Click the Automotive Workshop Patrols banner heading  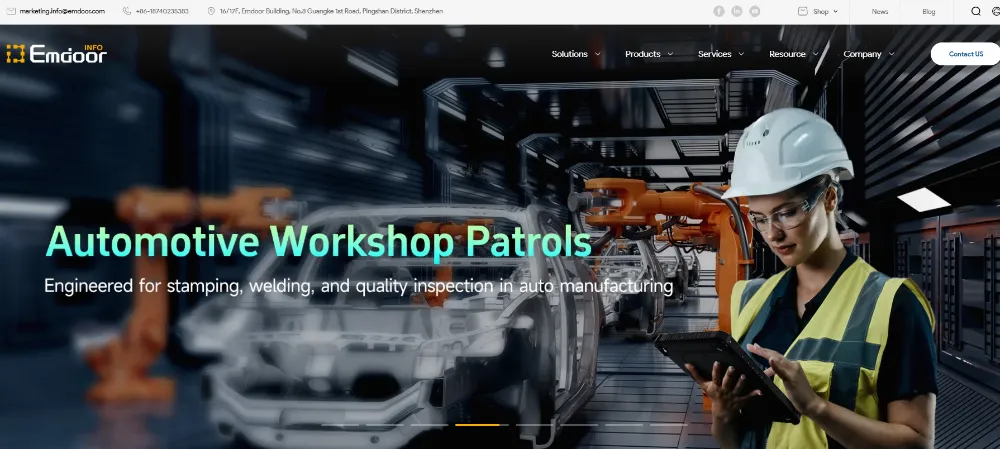[x=319, y=242]
